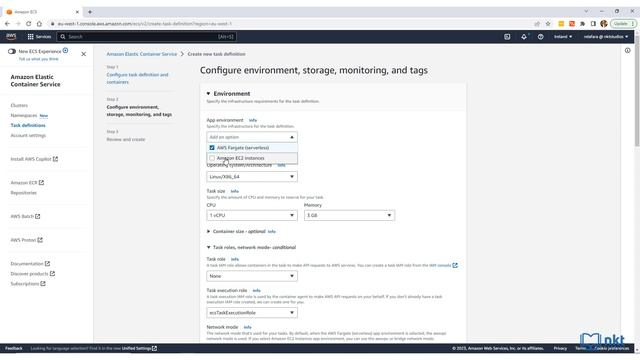Open Amazon ECR external link

pos(27,183)
